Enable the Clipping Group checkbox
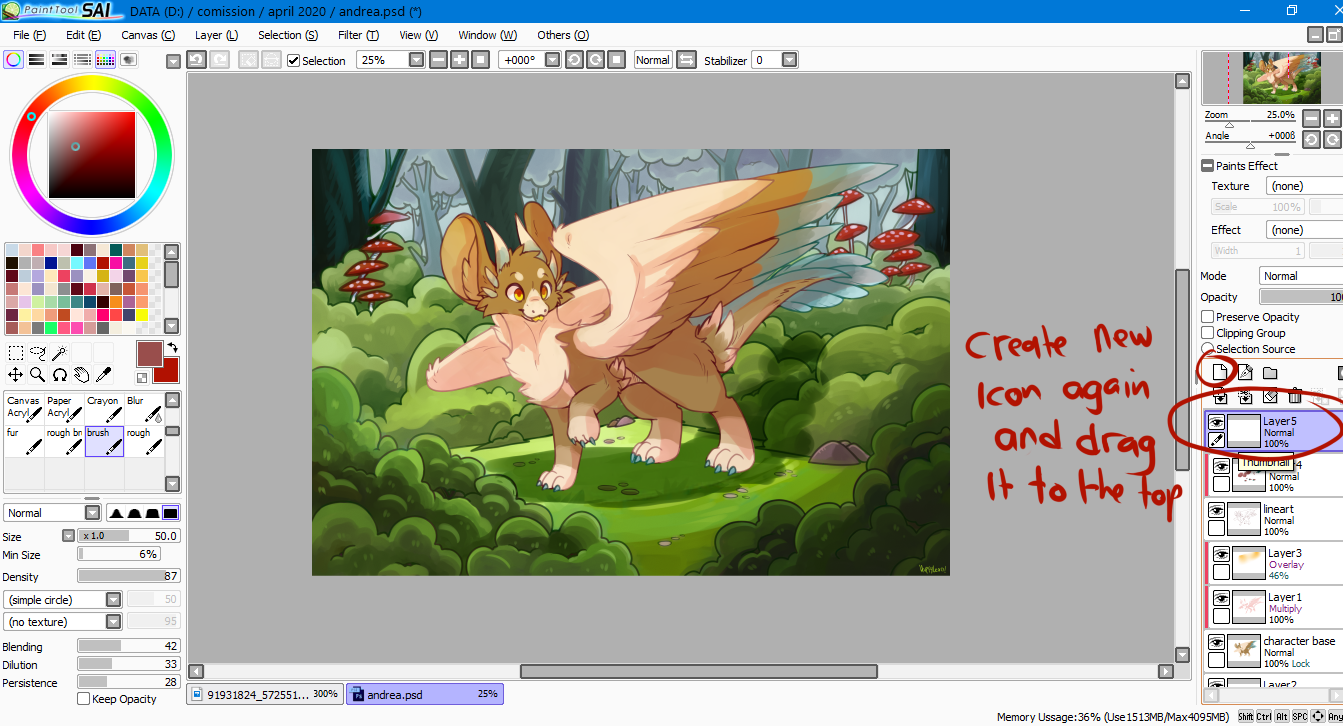The height and width of the screenshot is (726, 1343). click(x=1208, y=333)
